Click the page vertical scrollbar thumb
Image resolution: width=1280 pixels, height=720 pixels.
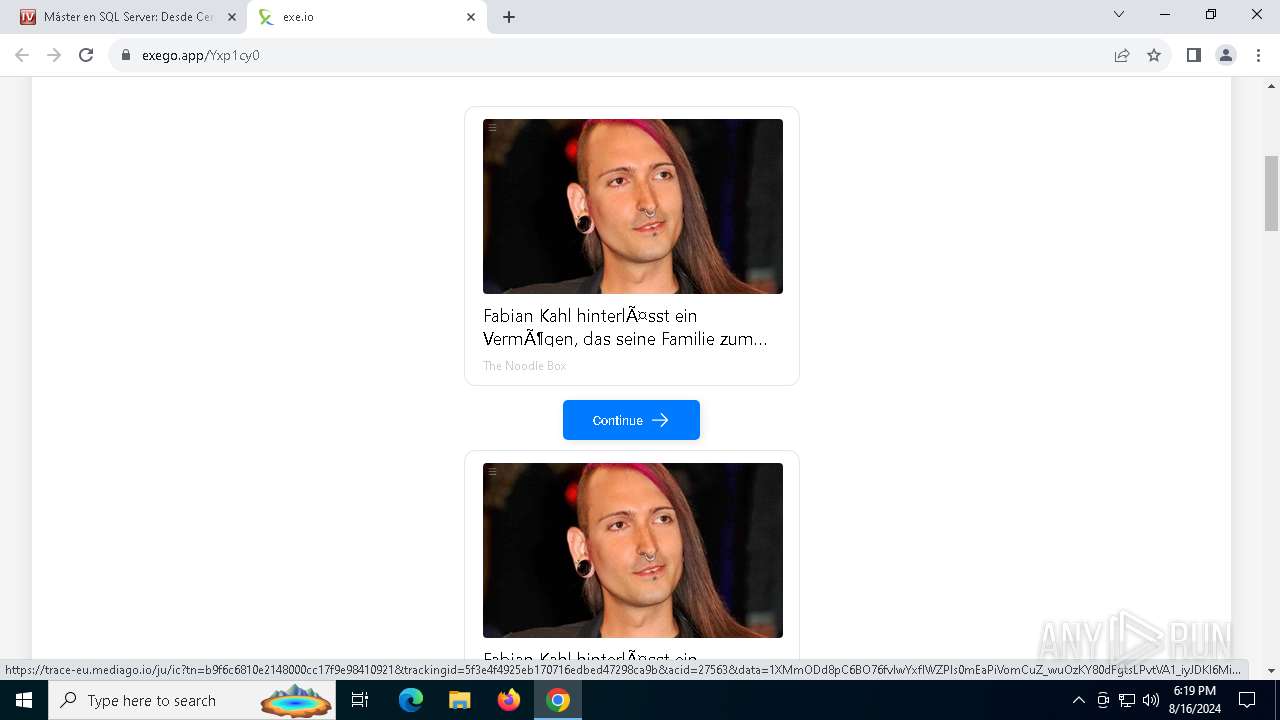(1271, 193)
